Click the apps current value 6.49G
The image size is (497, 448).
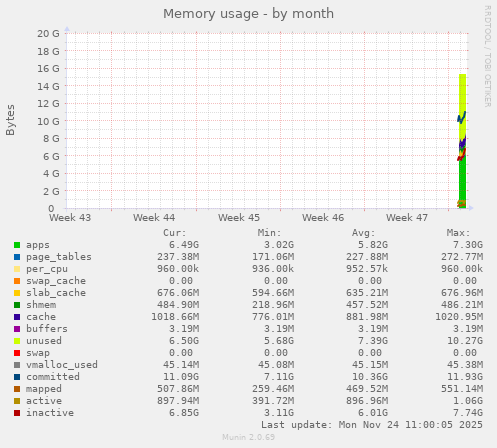click(x=184, y=245)
